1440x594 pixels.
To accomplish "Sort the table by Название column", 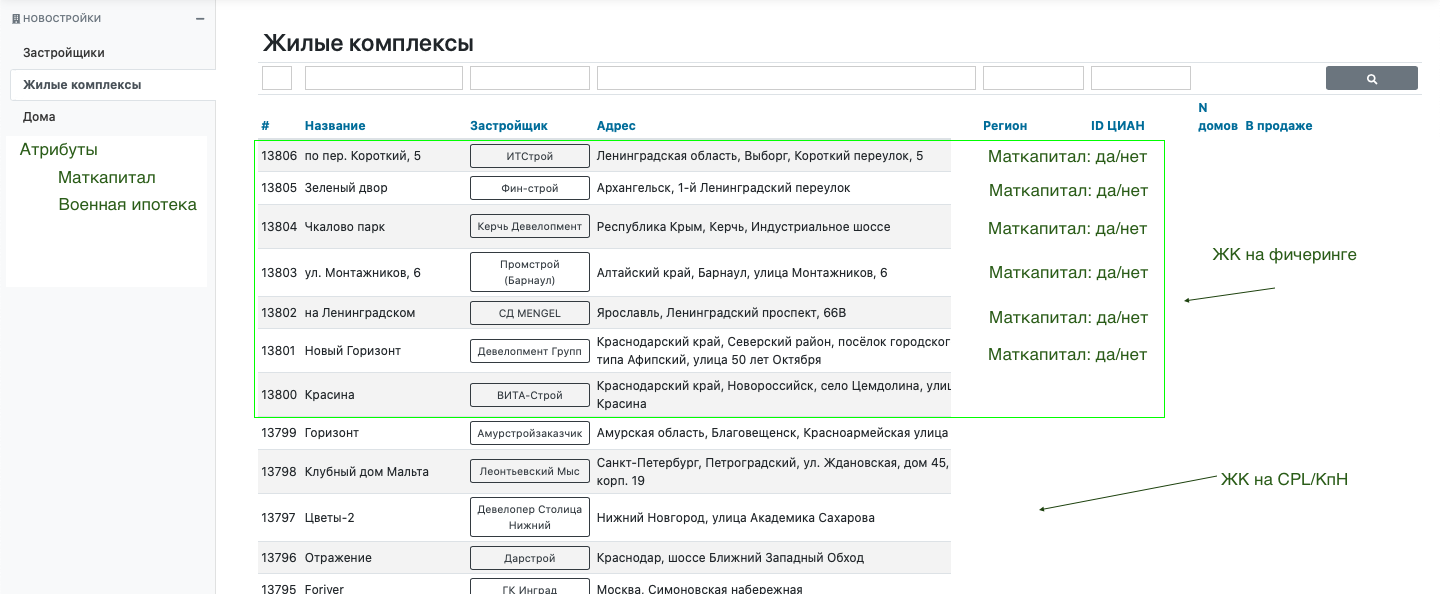I will [335, 126].
